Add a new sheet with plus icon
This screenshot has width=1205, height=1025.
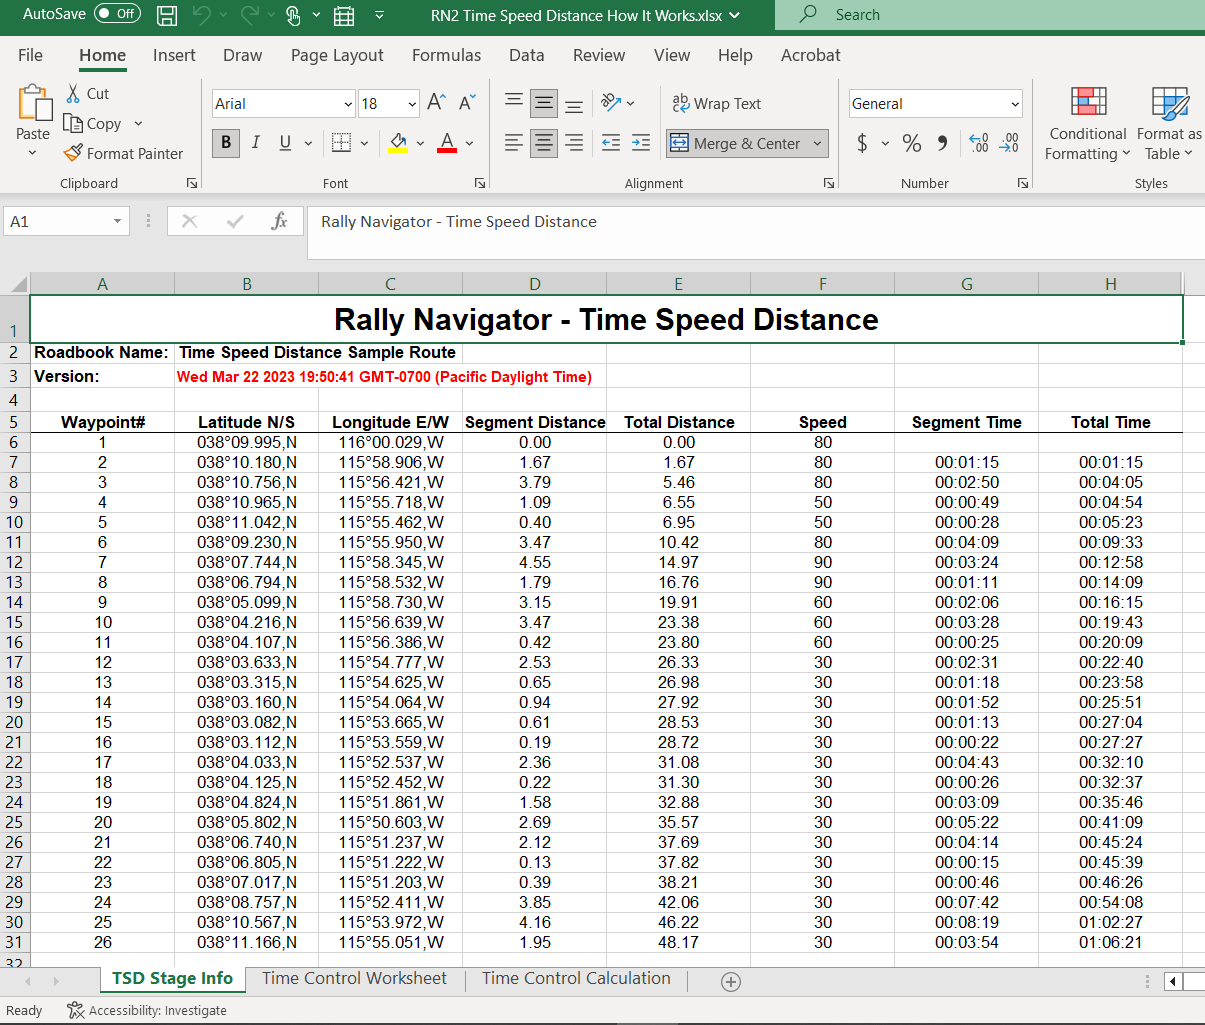(731, 982)
